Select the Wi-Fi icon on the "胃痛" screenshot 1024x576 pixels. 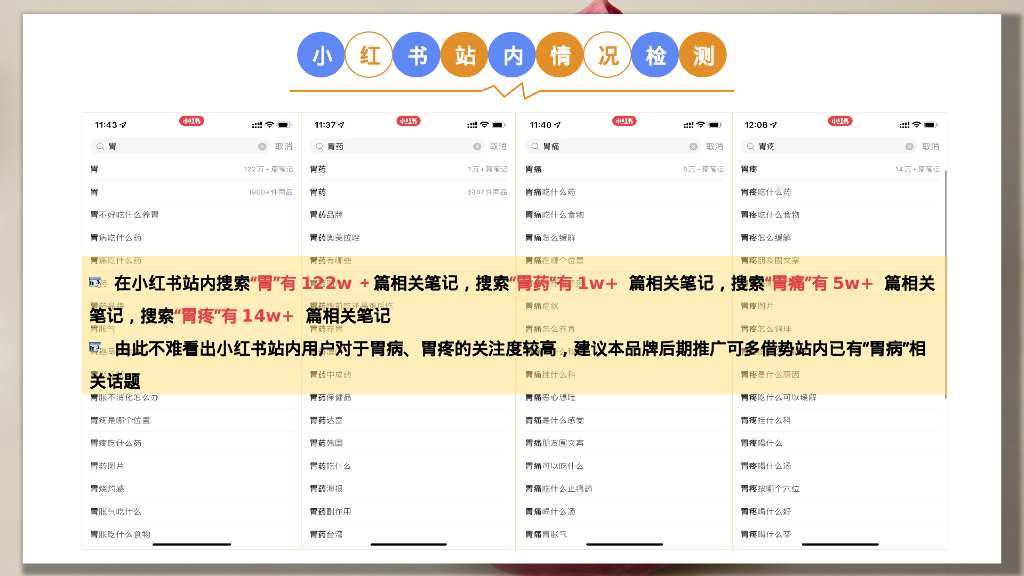tap(699, 125)
